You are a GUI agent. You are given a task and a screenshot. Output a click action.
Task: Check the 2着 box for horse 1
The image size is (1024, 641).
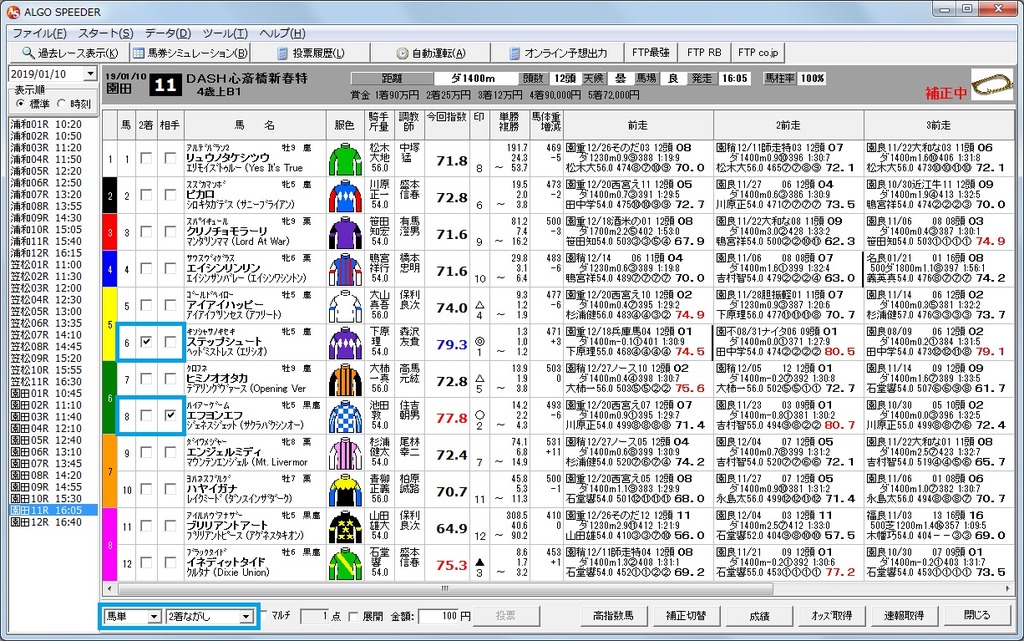coord(146,158)
